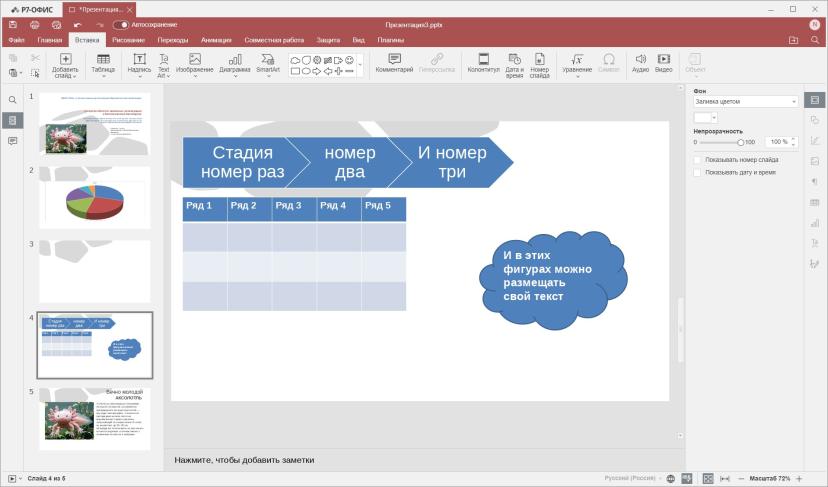Click the Колонтитул icon

click(x=483, y=59)
